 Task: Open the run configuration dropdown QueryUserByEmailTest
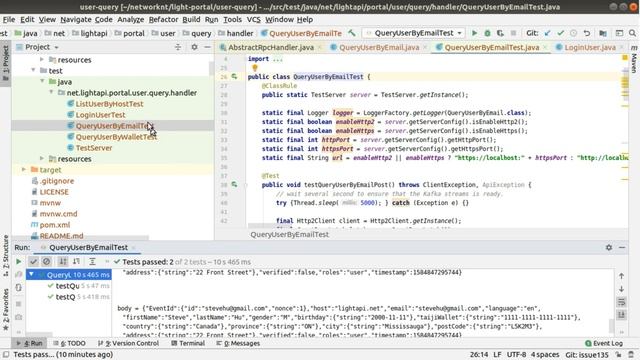tap(414, 33)
